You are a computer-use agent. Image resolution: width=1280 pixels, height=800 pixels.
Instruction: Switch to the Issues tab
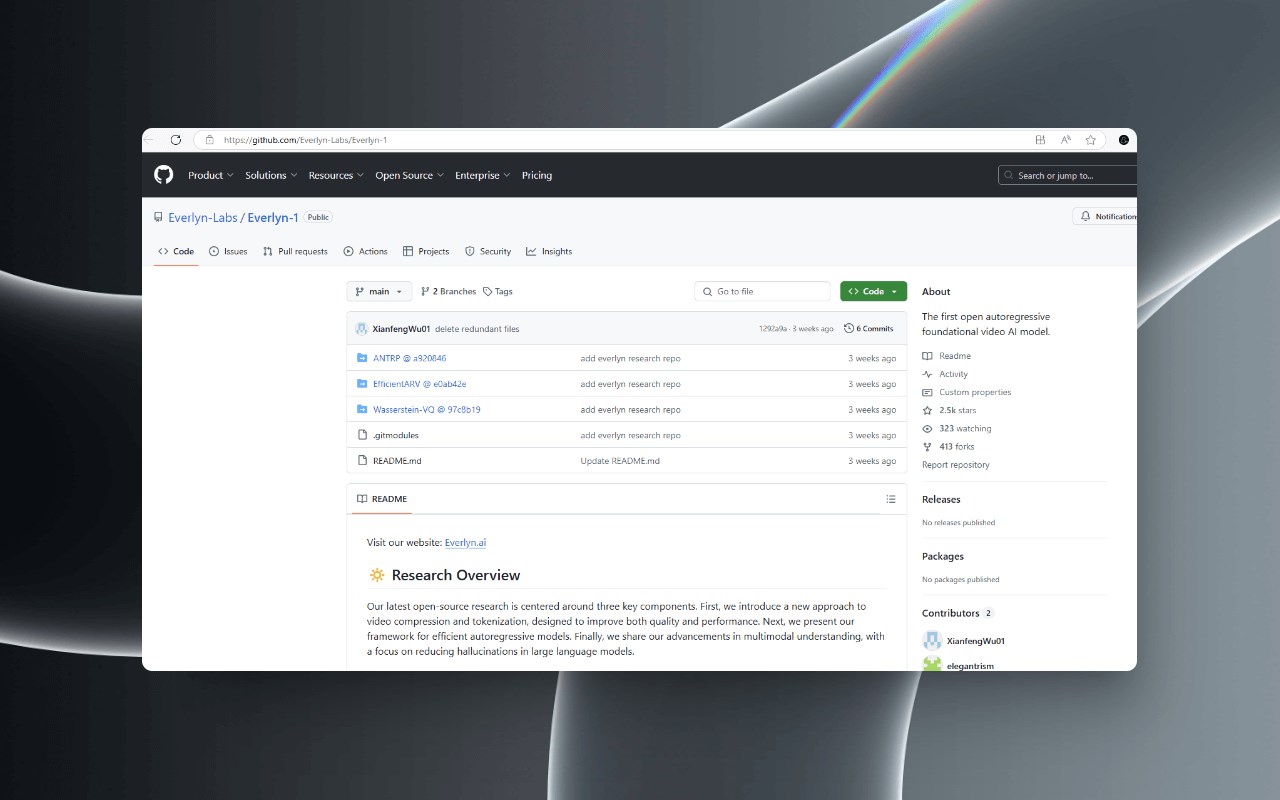(x=228, y=251)
